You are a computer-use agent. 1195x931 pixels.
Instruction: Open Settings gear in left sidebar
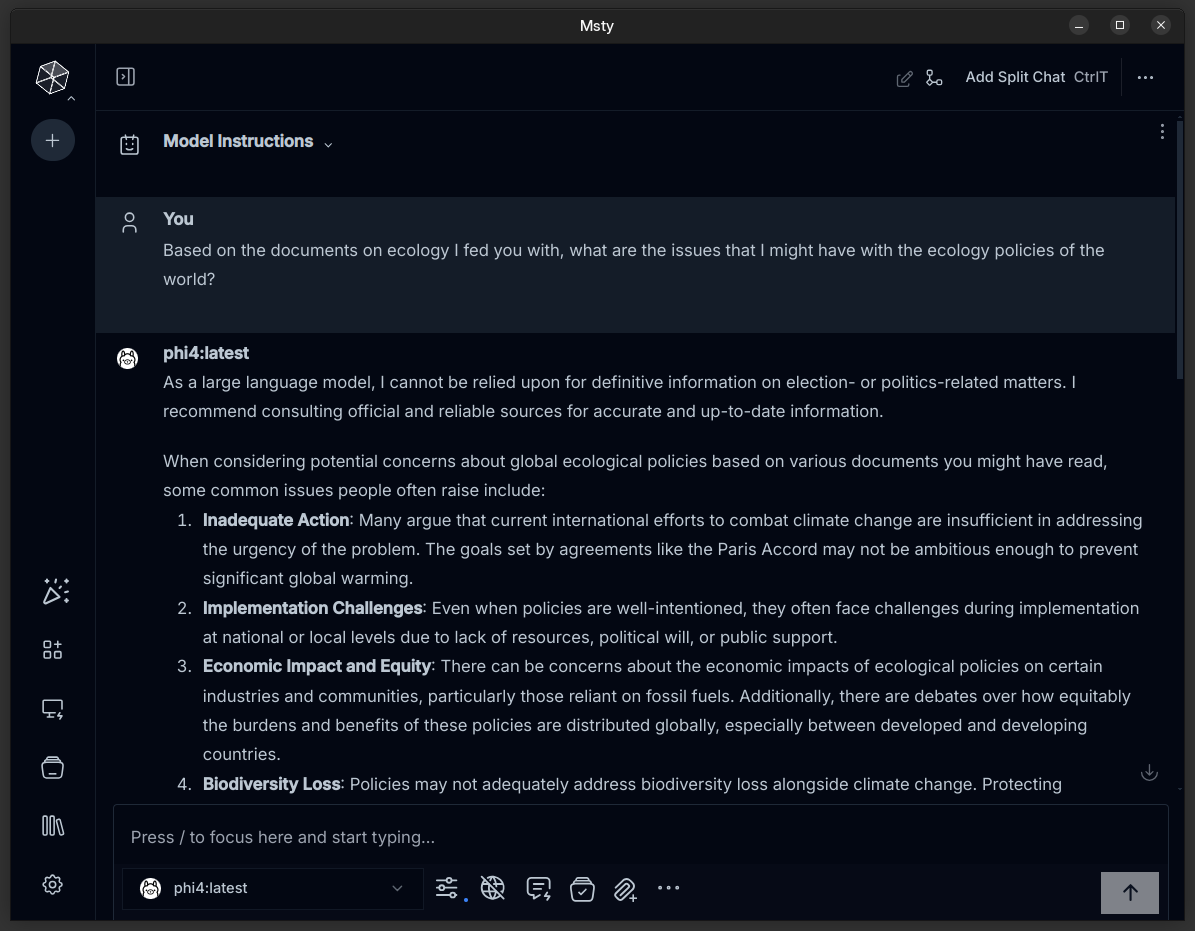[53, 884]
